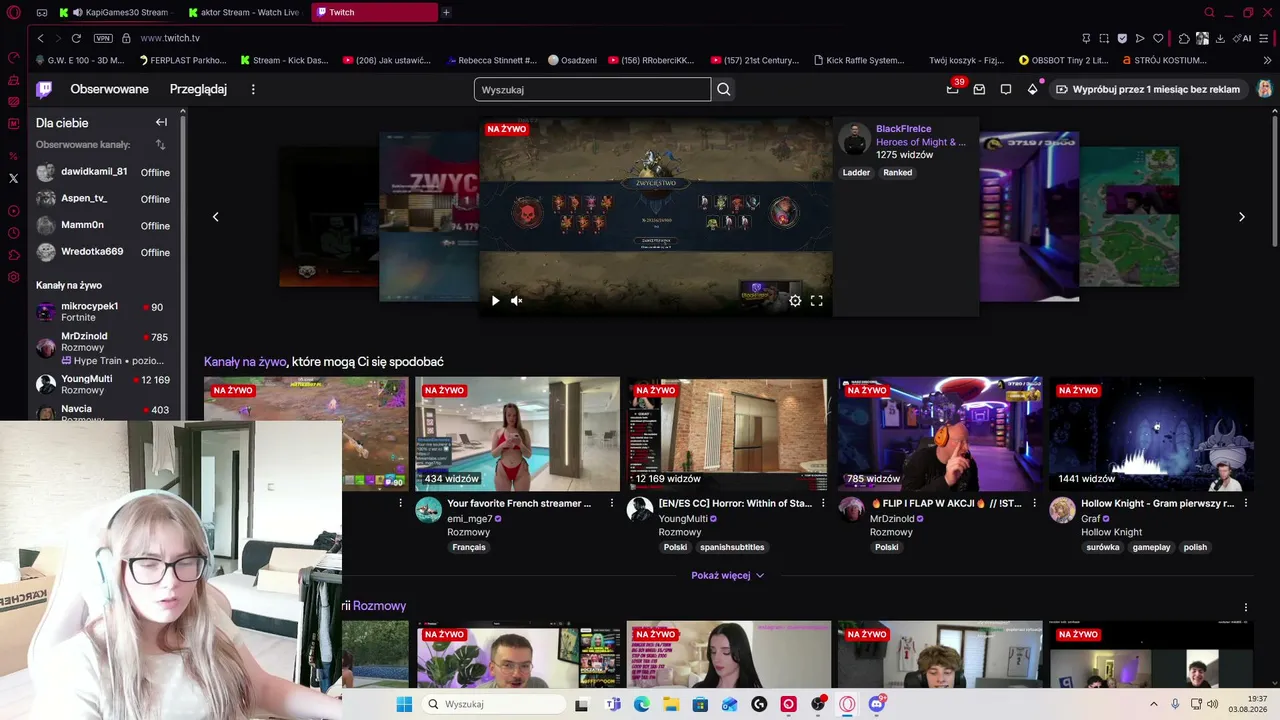
Task: Open Discord from taskbar
Action: pyautogui.click(x=877, y=704)
